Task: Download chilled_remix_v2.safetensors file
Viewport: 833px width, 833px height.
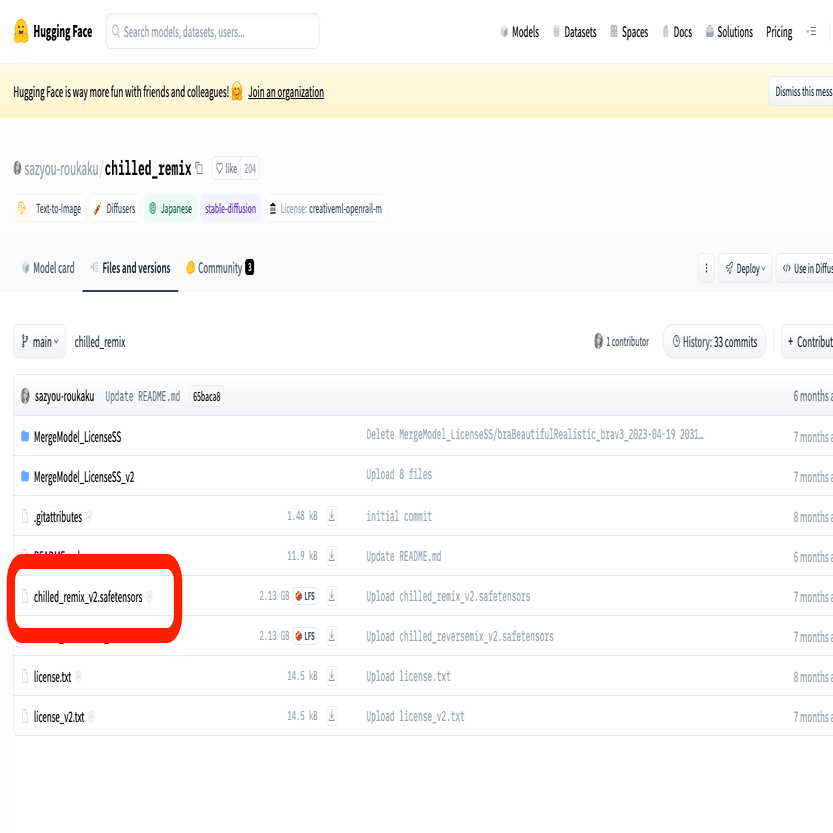Action: pos(332,596)
